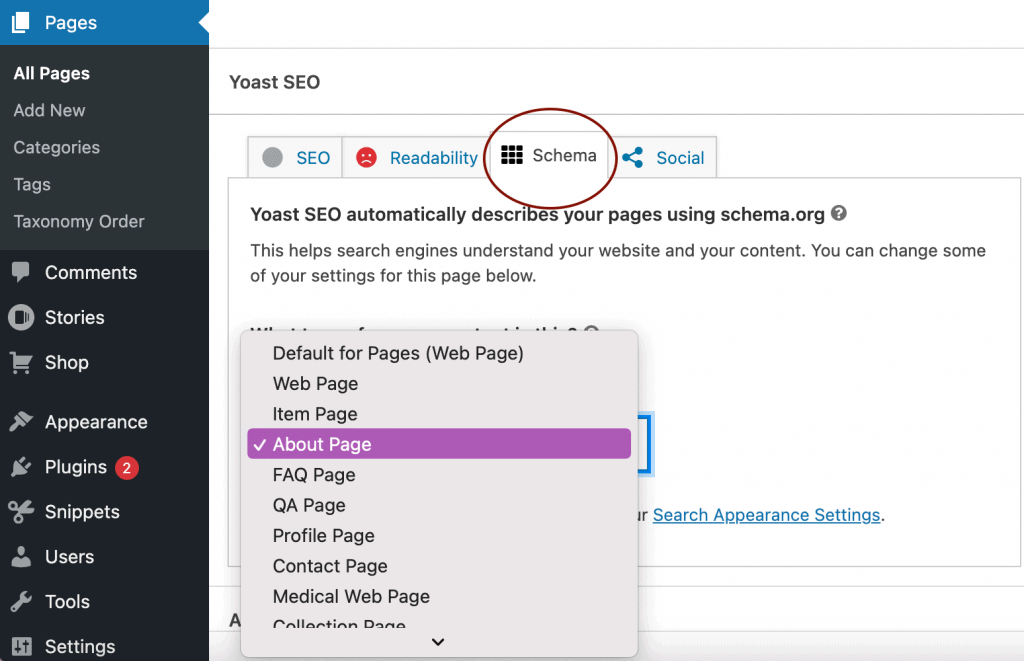
Task: Open Appearance via the paintbrush icon
Action: (x=21, y=421)
